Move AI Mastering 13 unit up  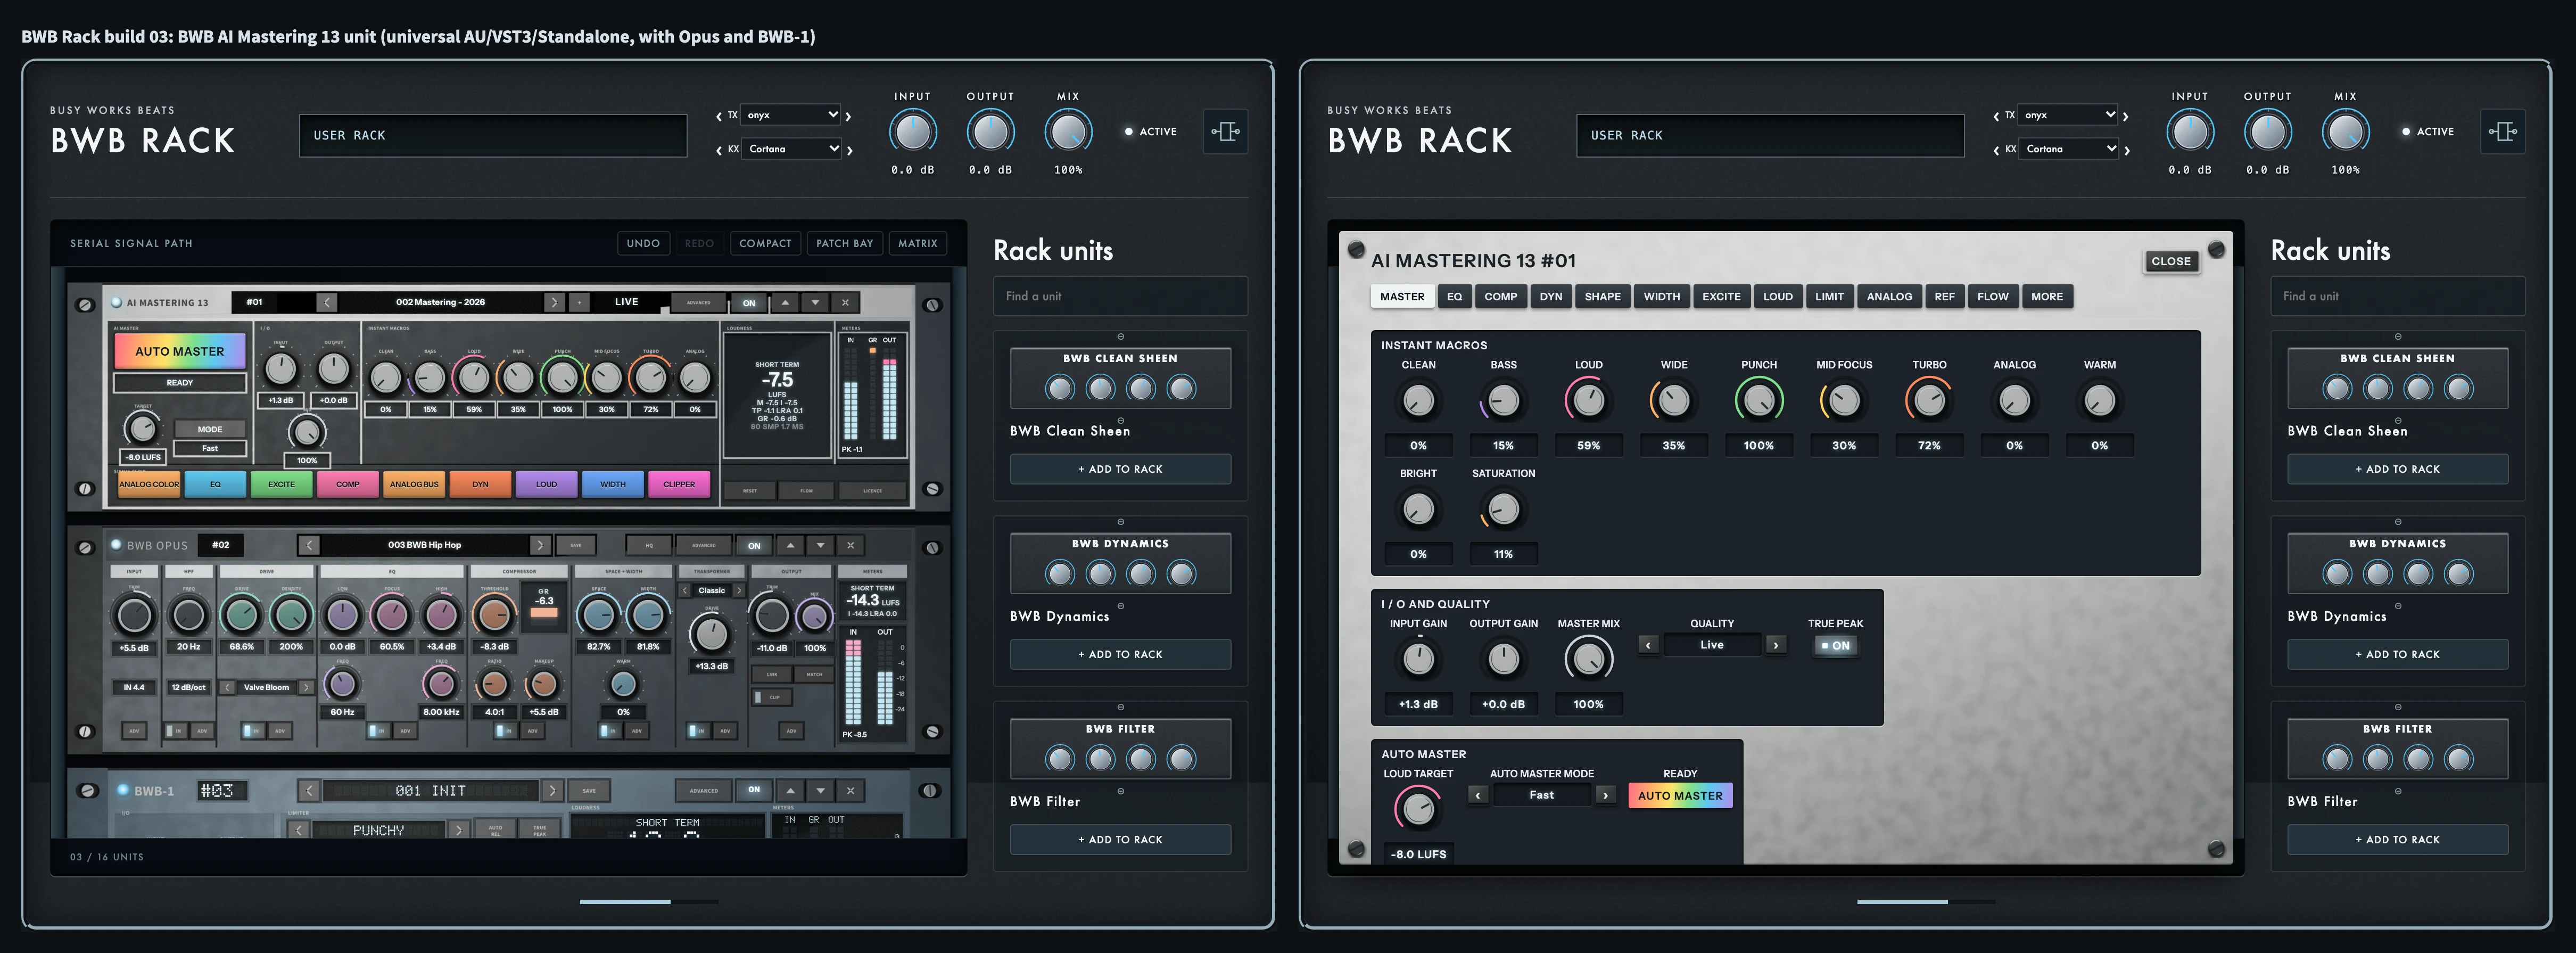tap(785, 302)
